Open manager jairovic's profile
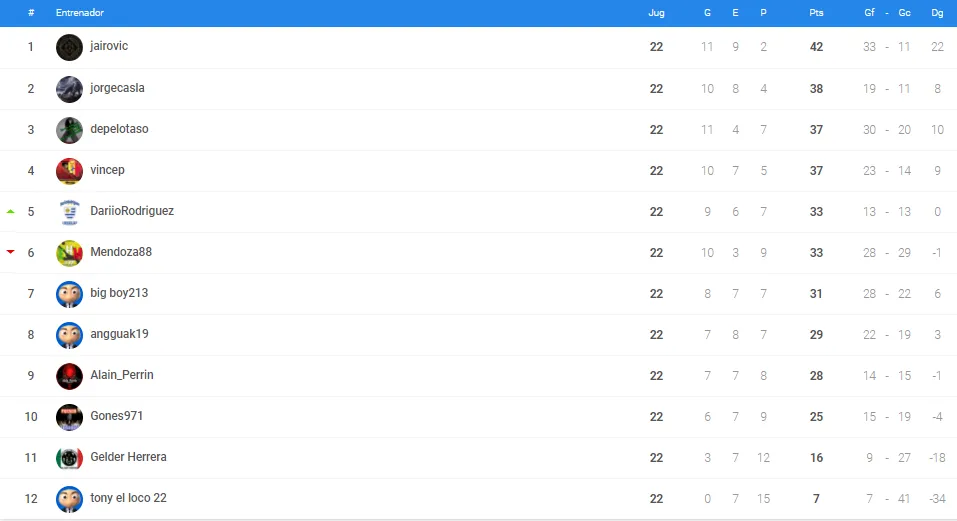Image resolution: width=957 pixels, height=521 pixels. (x=109, y=46)
